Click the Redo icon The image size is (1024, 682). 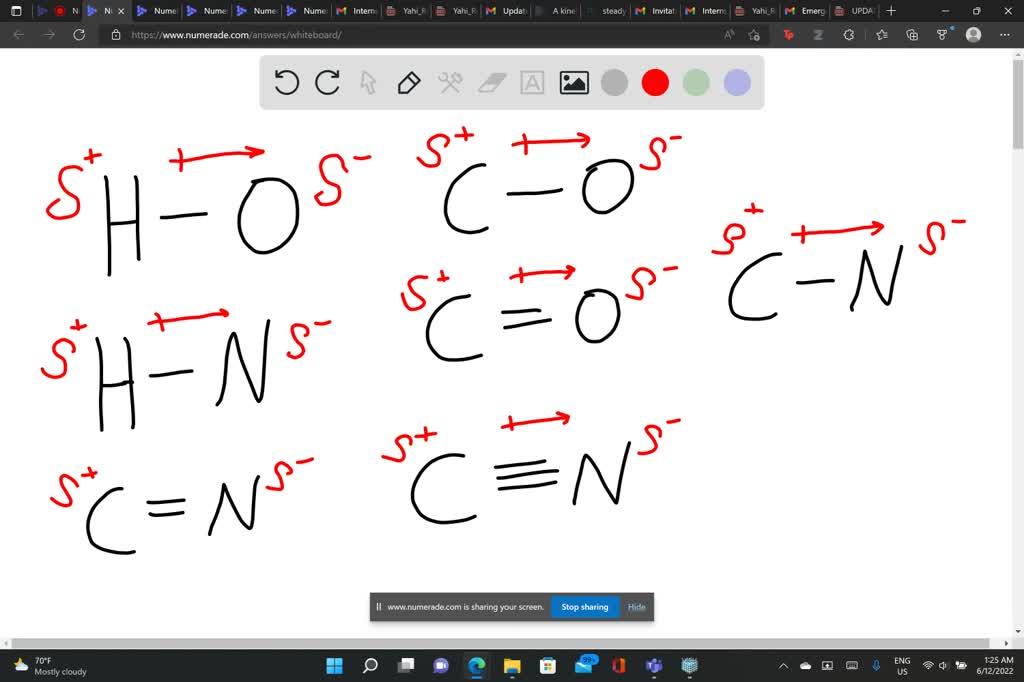coord(327,83)
